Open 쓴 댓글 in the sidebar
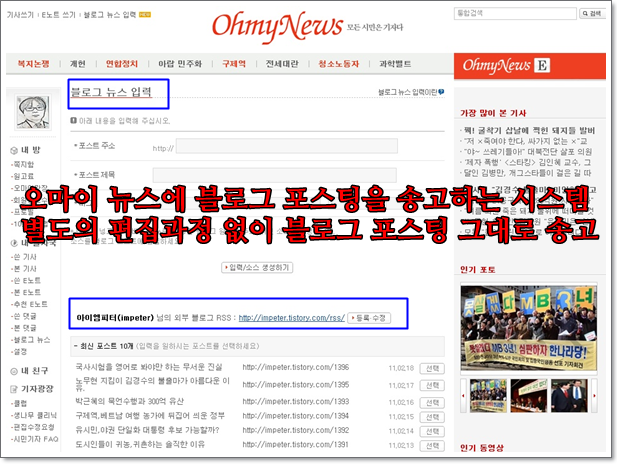The image size is (618, 464). tap(25, 316)
